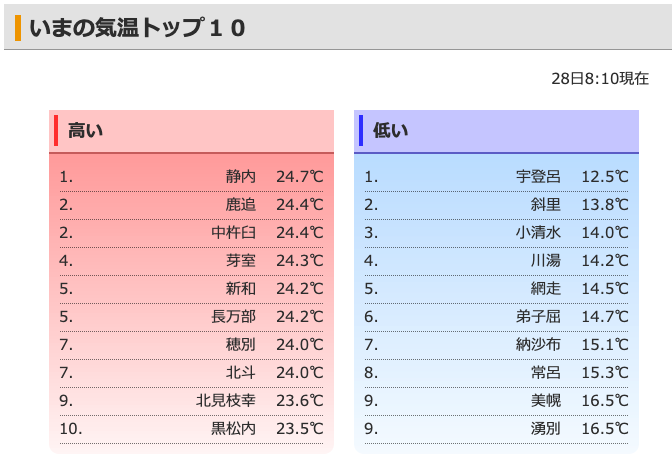This screenshot has height=462, width=672.
Task: Click the 長万部 24.2℃ row
Action: click(x=191, y=317)
